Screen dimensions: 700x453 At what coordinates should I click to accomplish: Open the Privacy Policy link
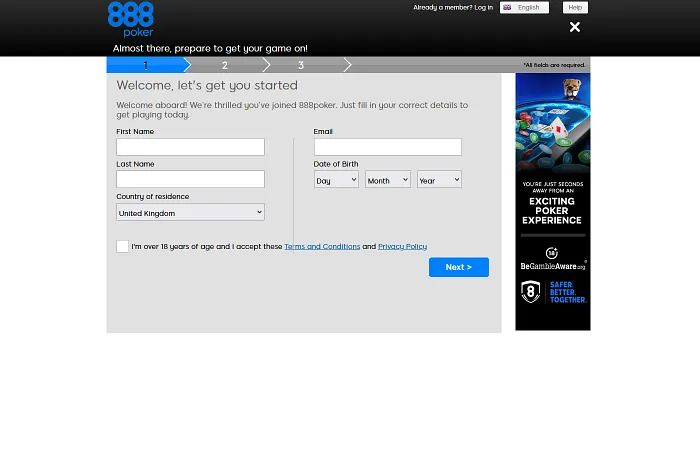(402, 246)
